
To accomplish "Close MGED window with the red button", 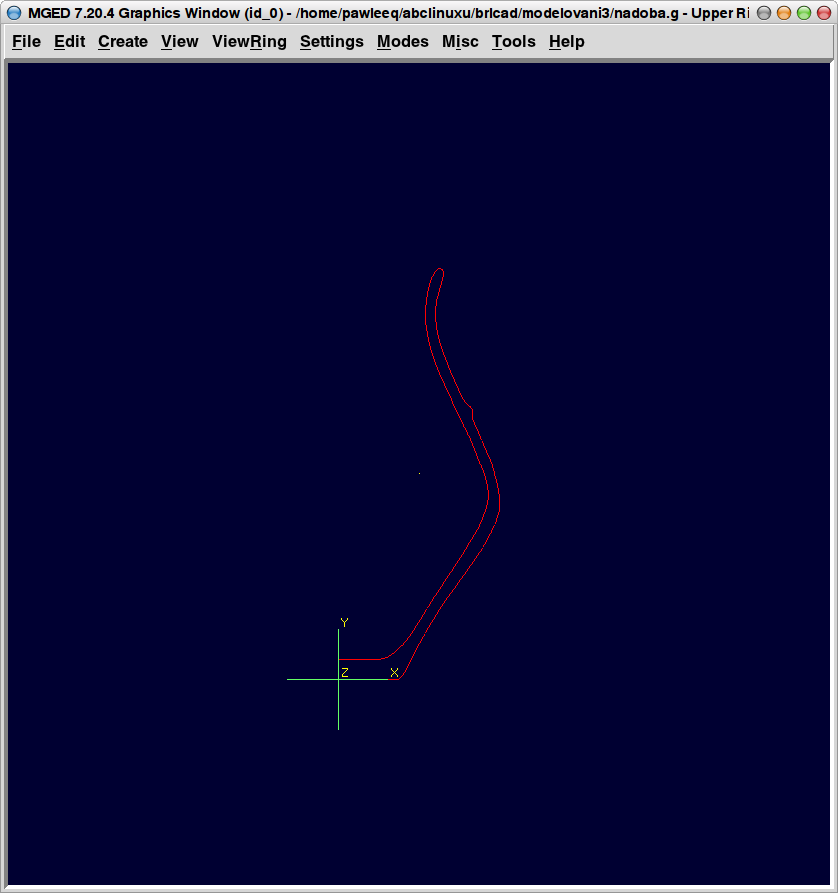I will click(x=823, y=13).
